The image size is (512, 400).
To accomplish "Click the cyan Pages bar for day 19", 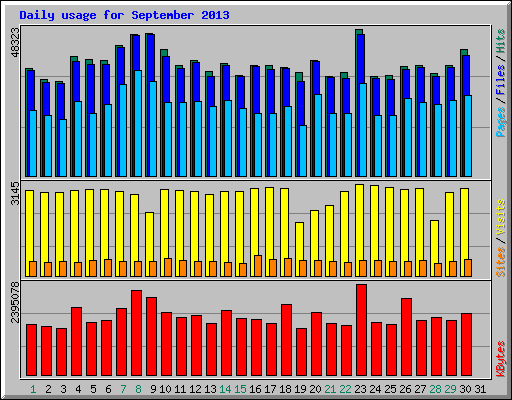I will [x=303, y=151].
